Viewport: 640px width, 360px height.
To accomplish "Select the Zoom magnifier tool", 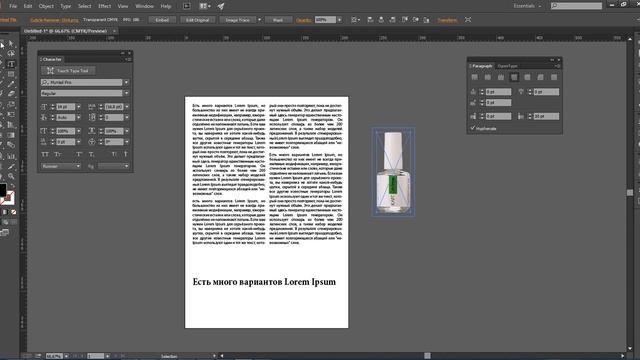I will [11, 176].
